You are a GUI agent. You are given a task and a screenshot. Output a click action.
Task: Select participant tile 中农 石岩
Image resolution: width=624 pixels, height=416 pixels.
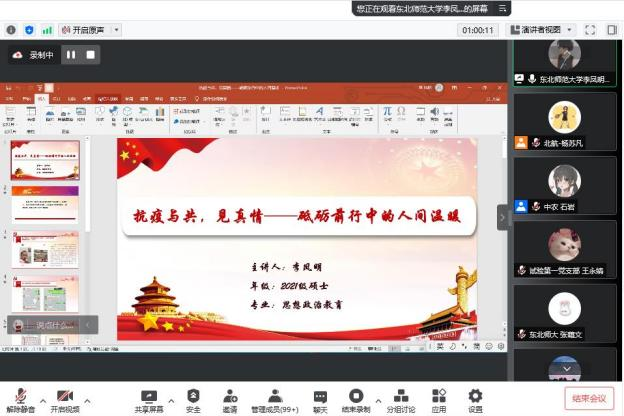point(564,188)
